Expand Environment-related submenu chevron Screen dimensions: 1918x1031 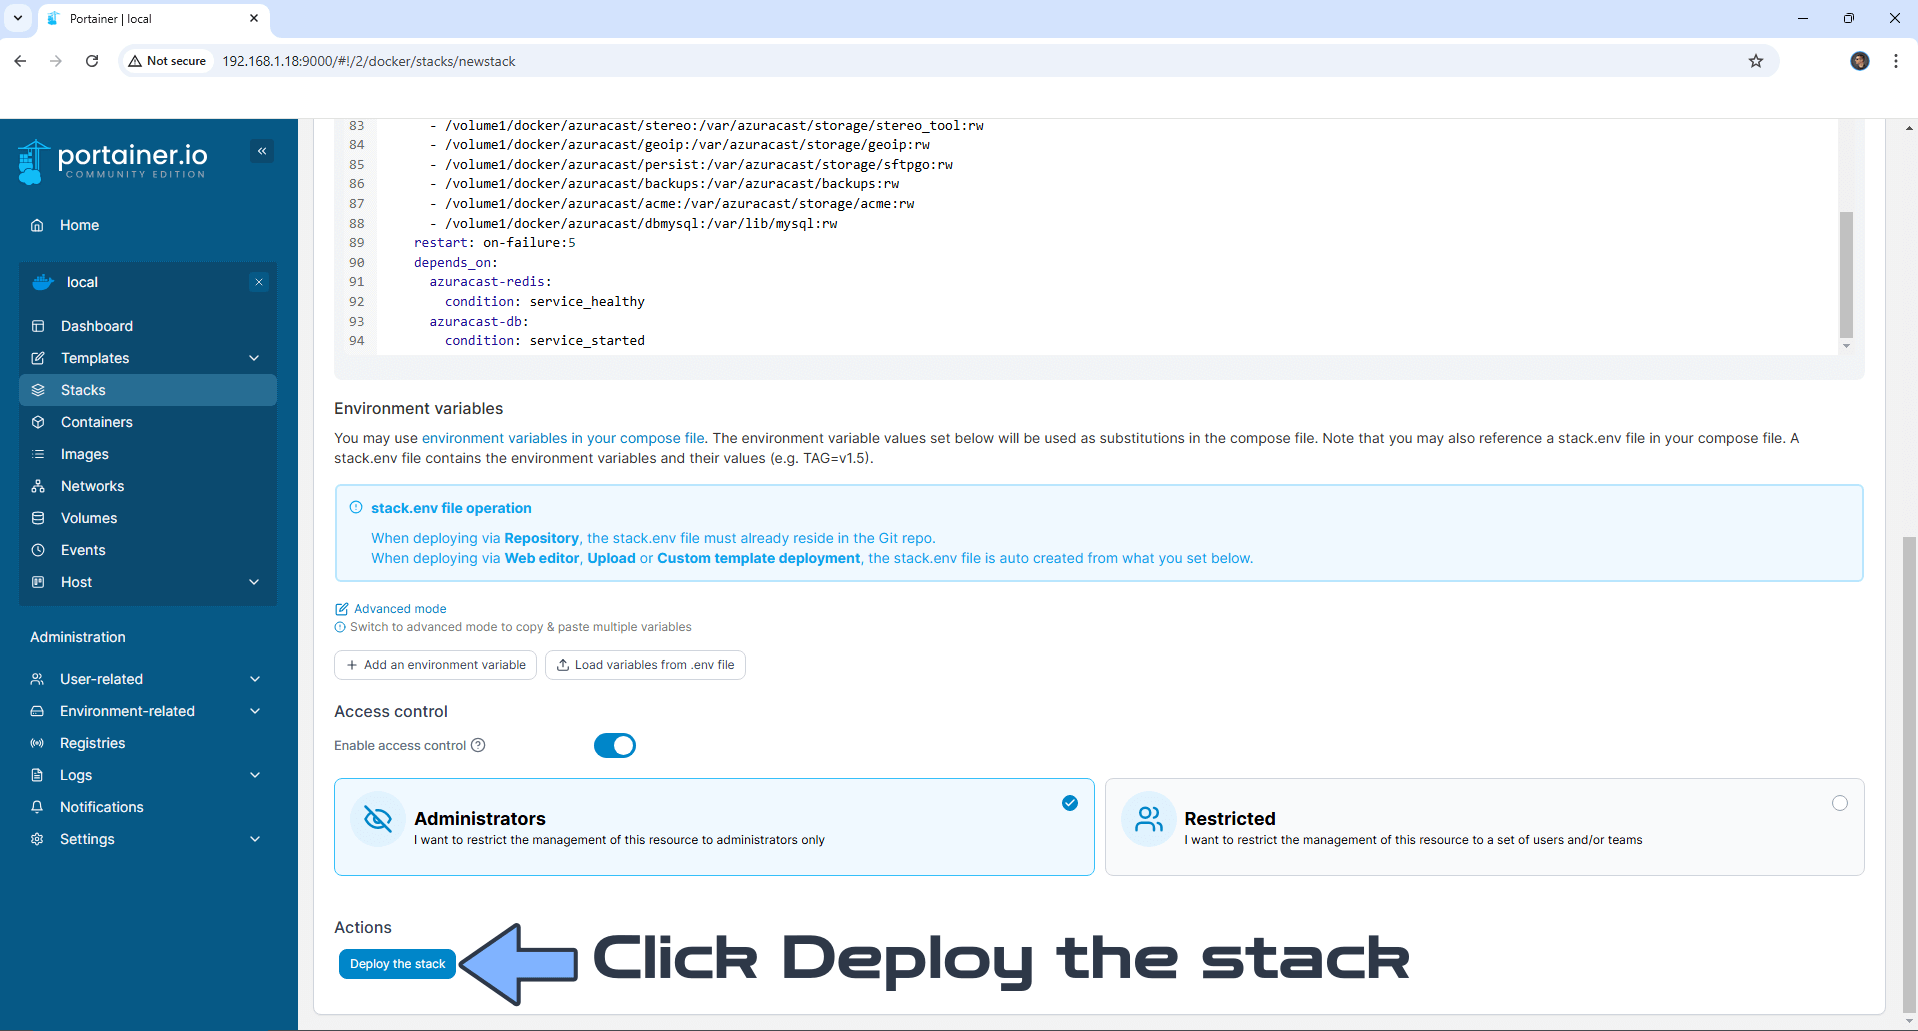click(255, 711)
